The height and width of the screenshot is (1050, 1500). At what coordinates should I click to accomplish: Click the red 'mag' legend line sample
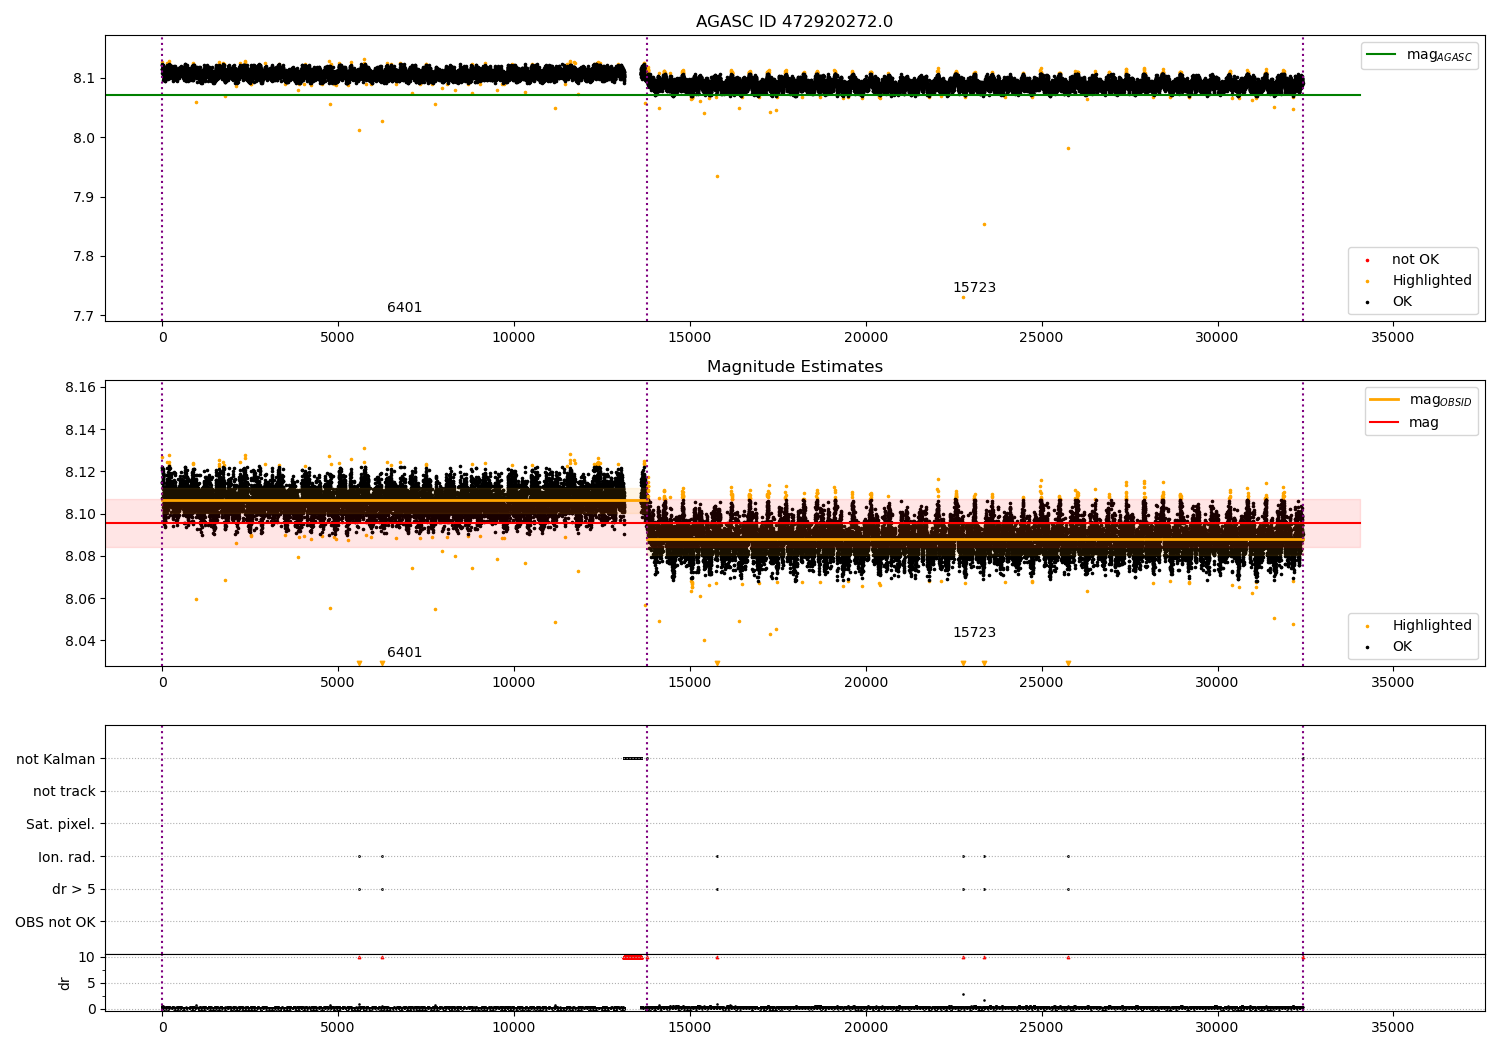[1385, 422]
